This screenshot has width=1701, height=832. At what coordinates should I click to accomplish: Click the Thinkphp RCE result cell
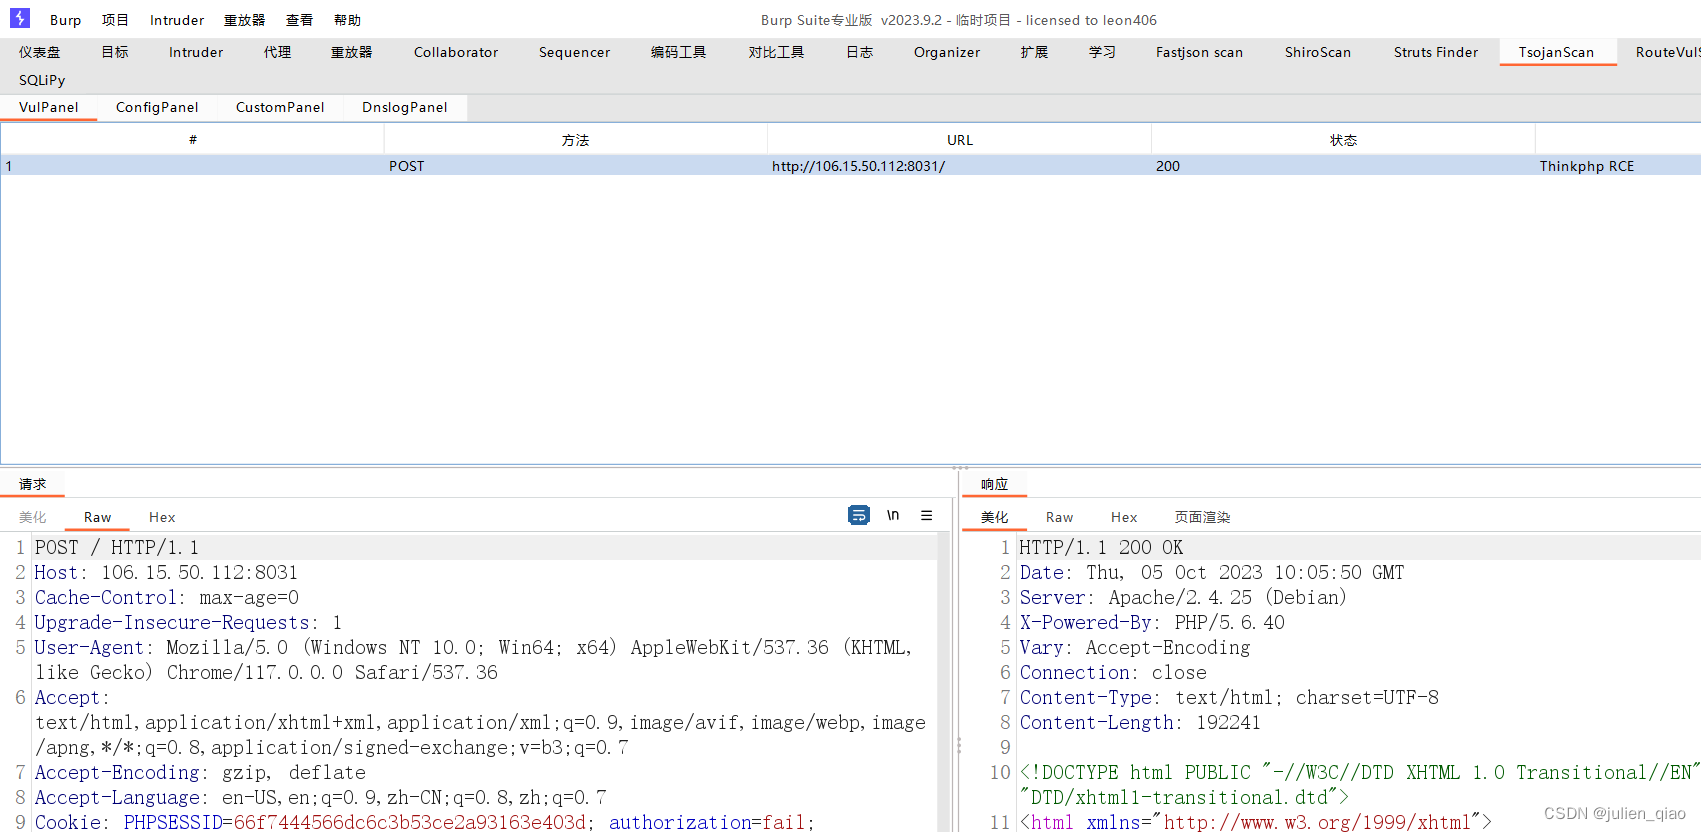tap(1618, 166)
